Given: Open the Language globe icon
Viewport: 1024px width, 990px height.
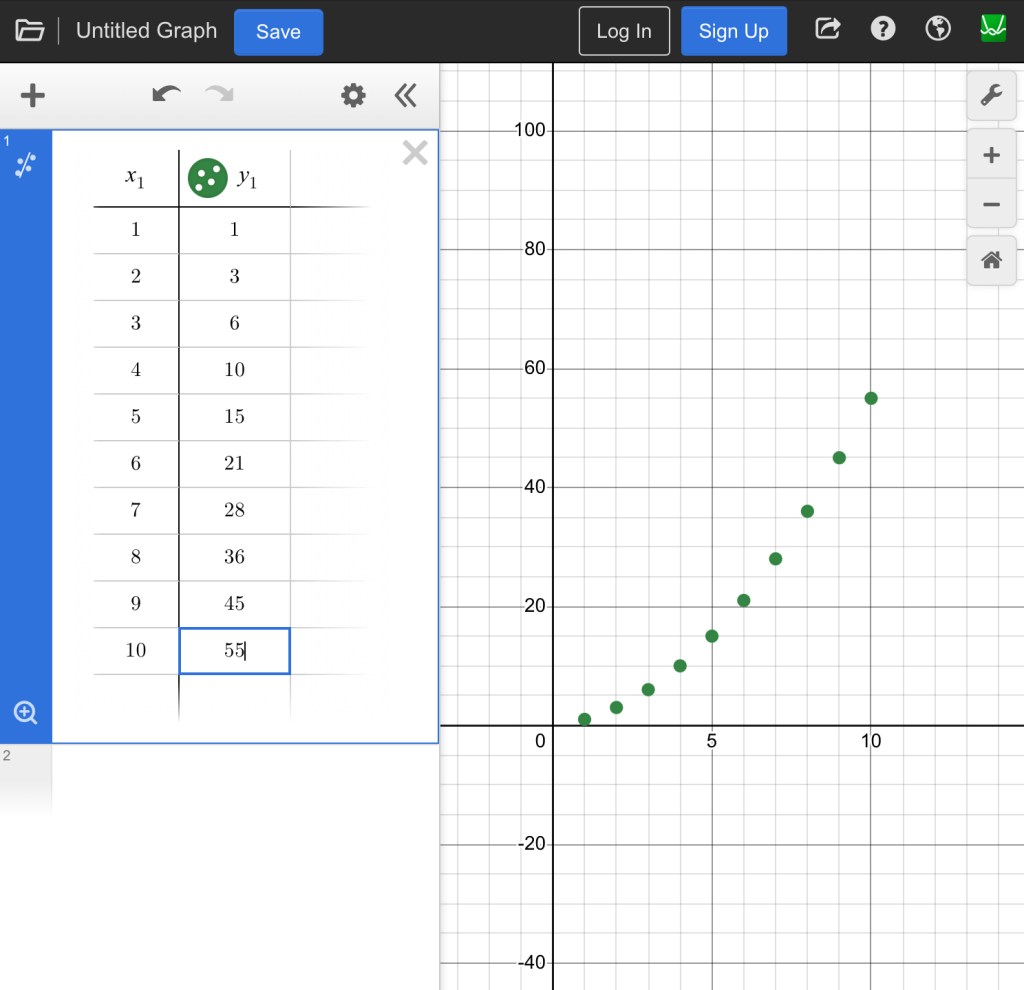Looking at the screenshot, I should [x=938, y=29].
